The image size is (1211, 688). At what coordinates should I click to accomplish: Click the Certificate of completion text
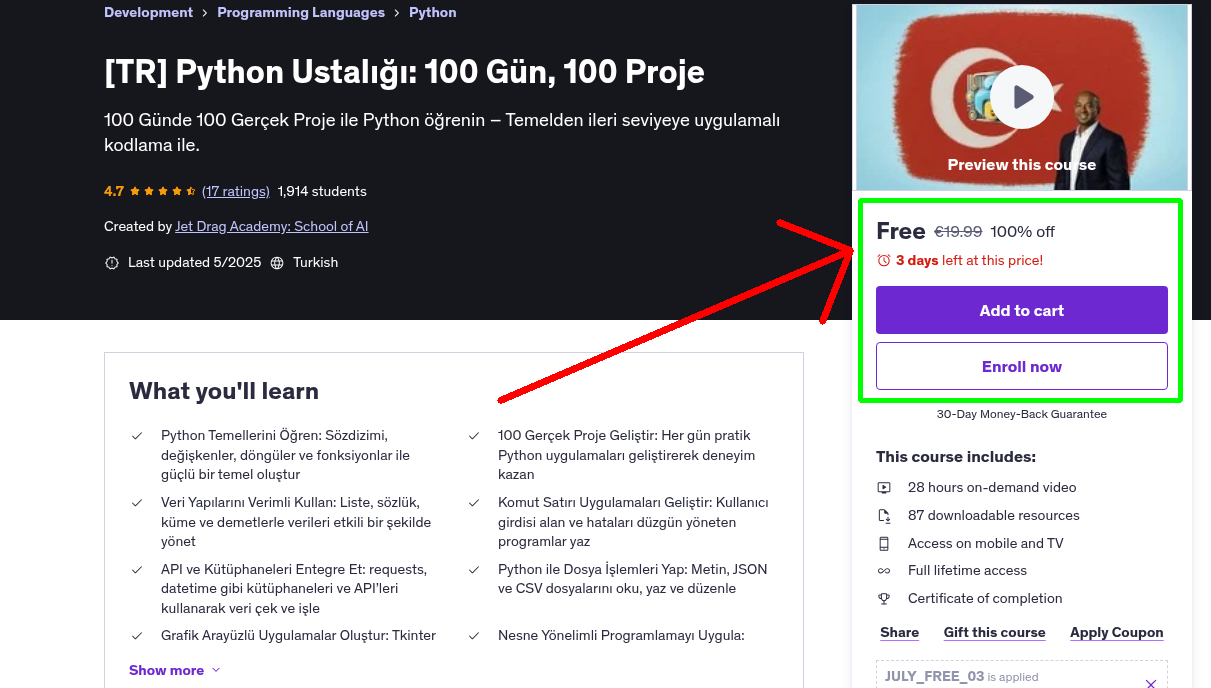pos(985,599)
